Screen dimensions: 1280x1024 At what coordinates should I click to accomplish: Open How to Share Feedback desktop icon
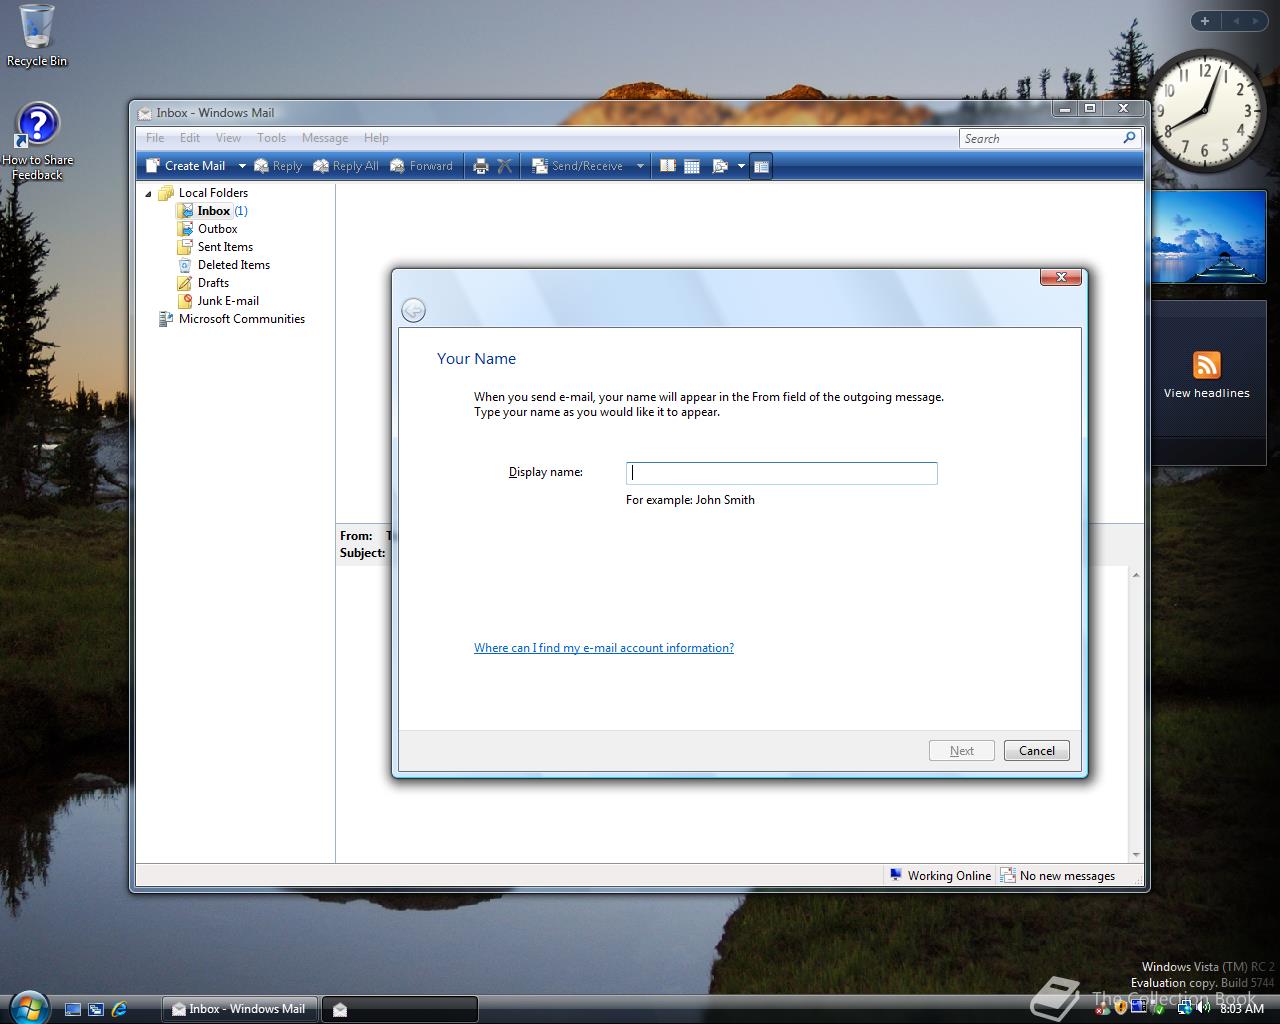click(37, 142)
